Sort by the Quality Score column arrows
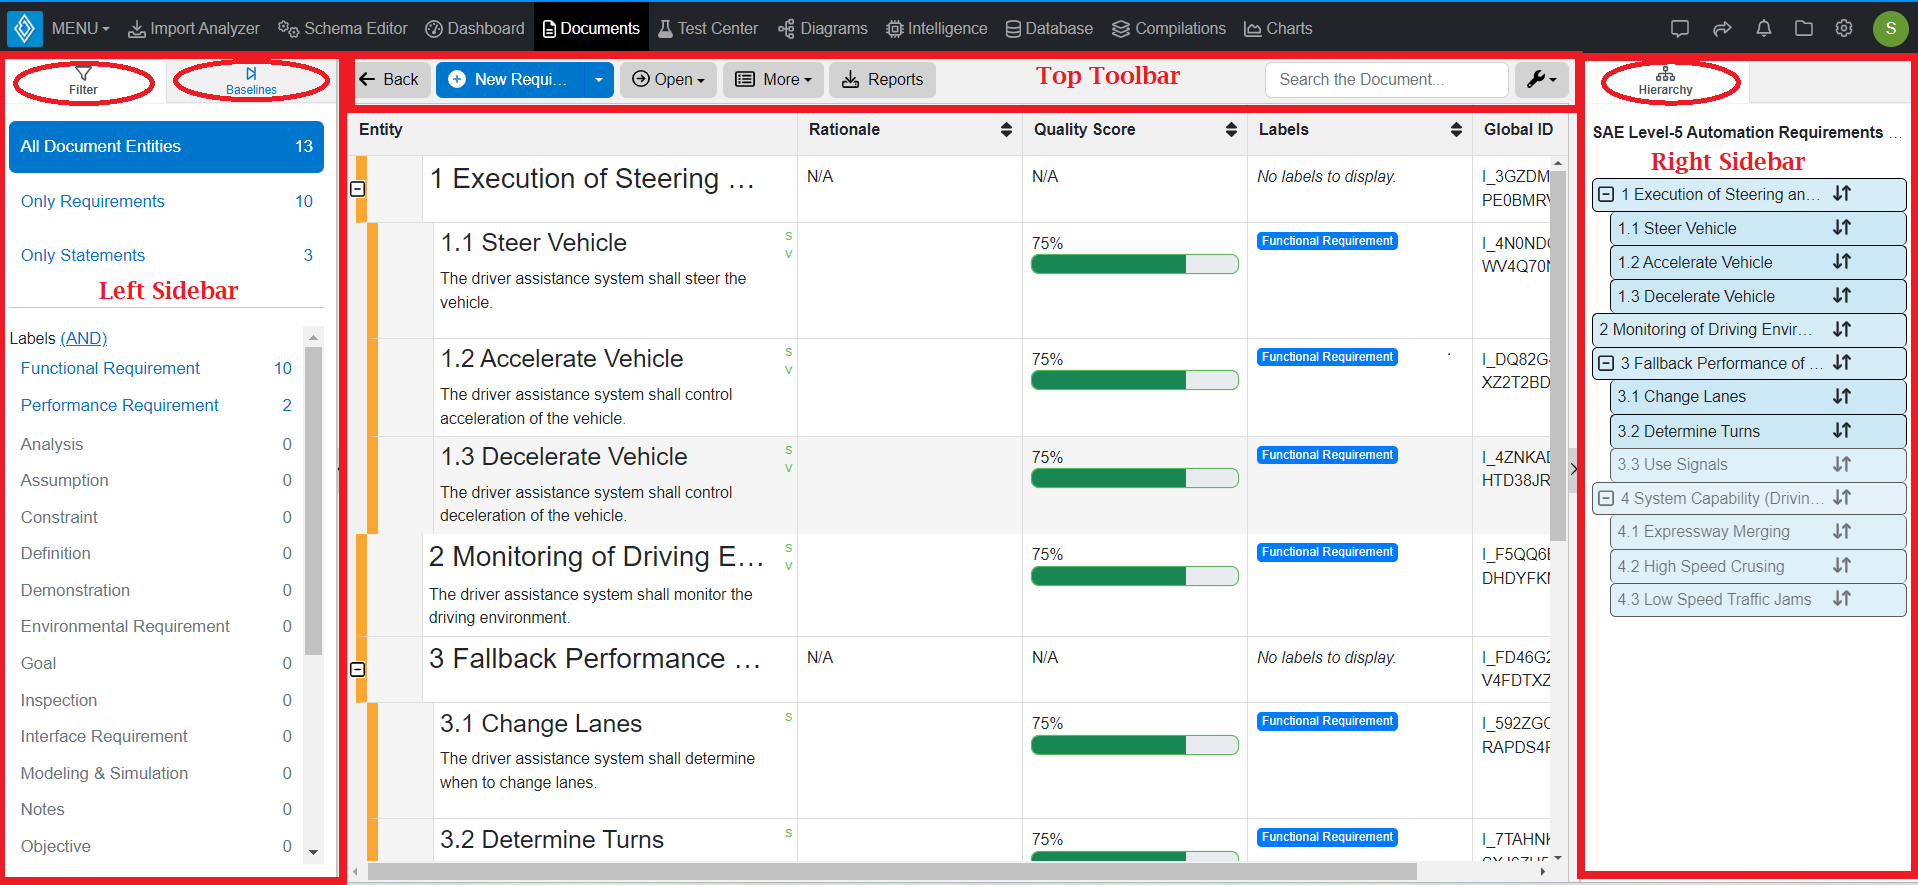Image resolution: width=1918 pixels, height=885 pixels. click(1231, 129)
